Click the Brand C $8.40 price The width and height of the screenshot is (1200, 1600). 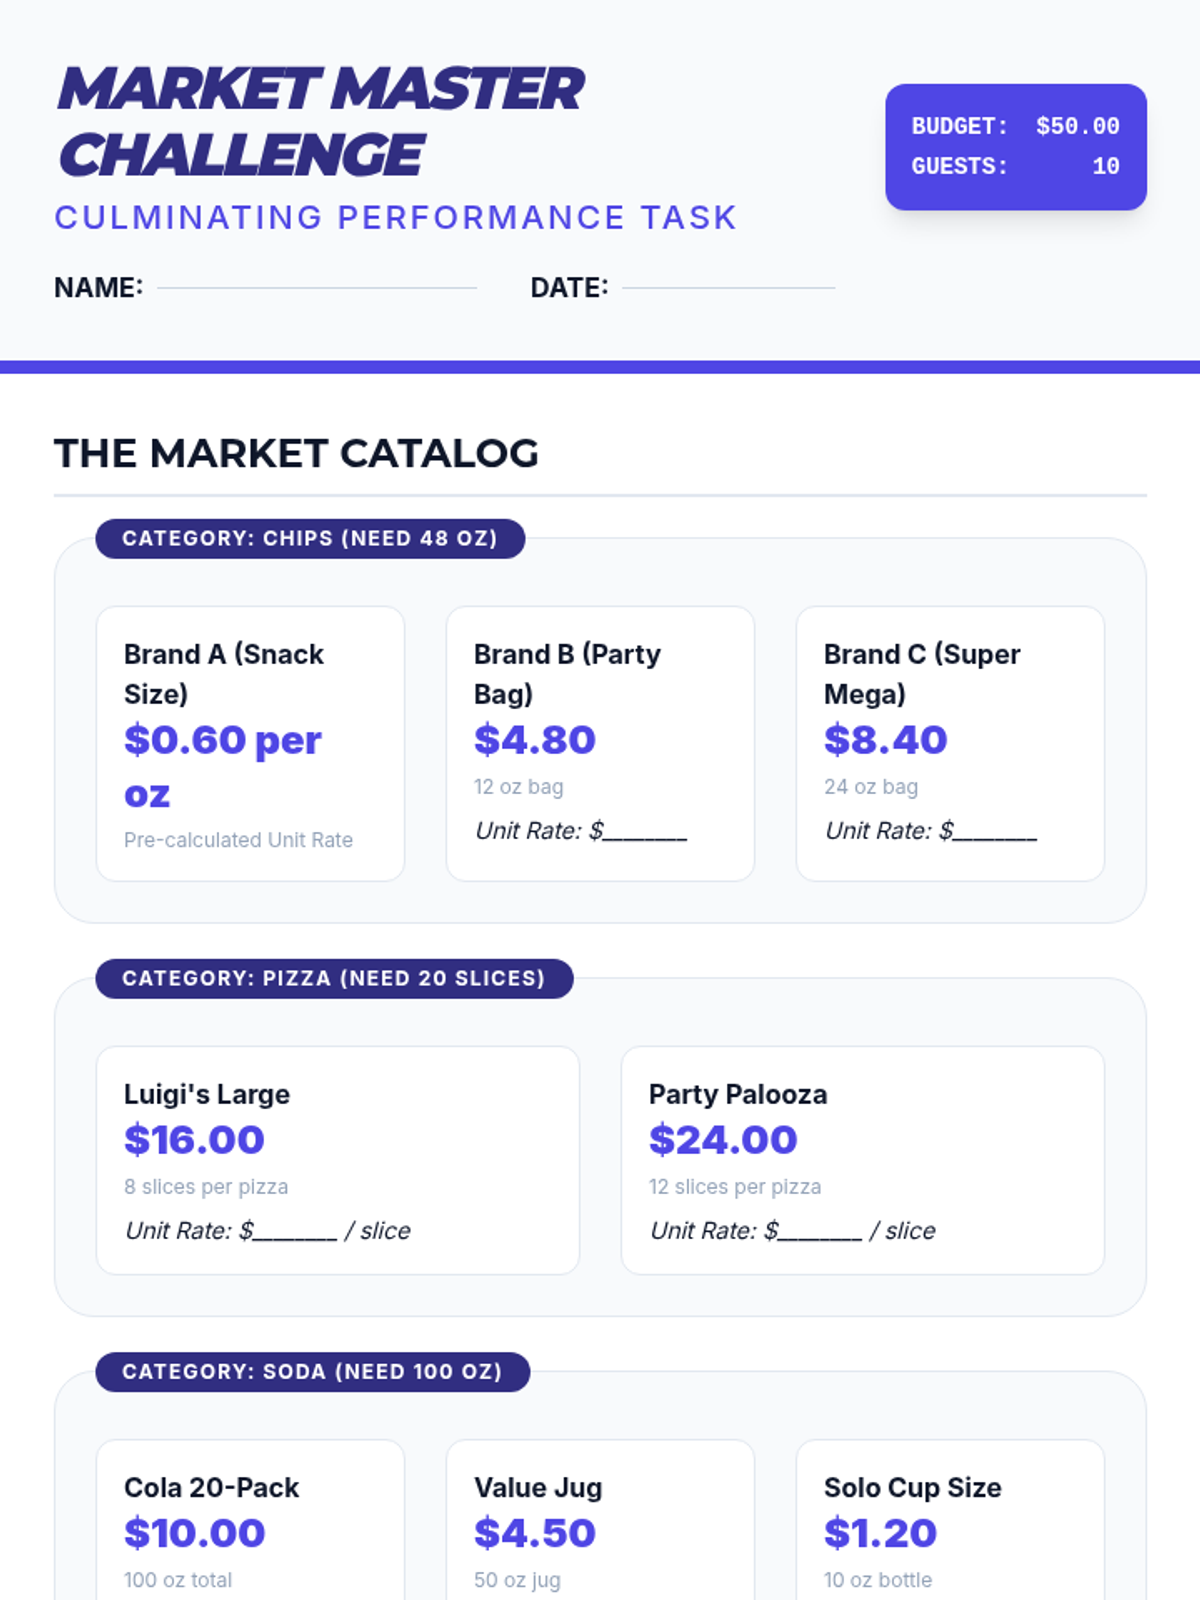pos(885,740)
